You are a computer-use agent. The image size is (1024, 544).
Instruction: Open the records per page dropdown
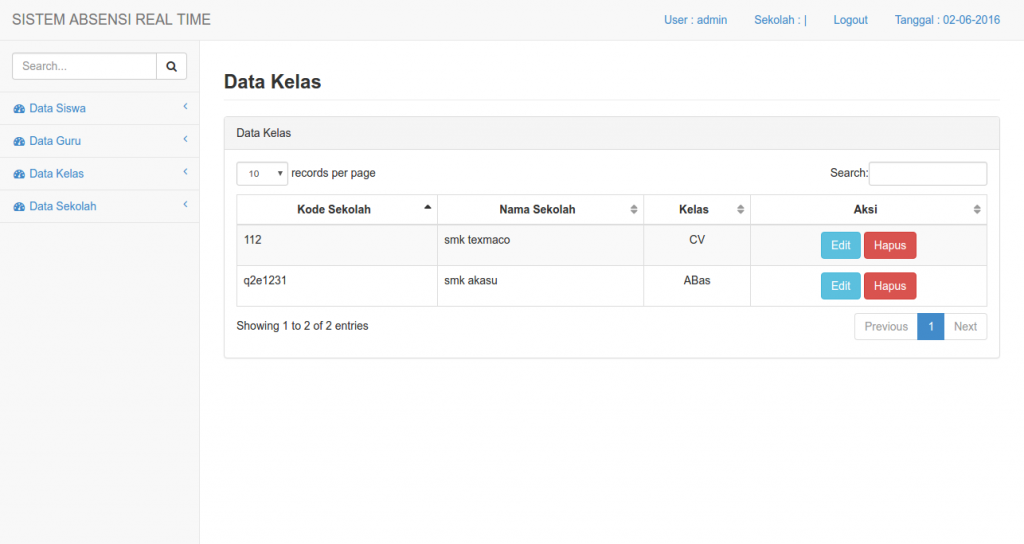pyautogui.click(x=262, y=174)
